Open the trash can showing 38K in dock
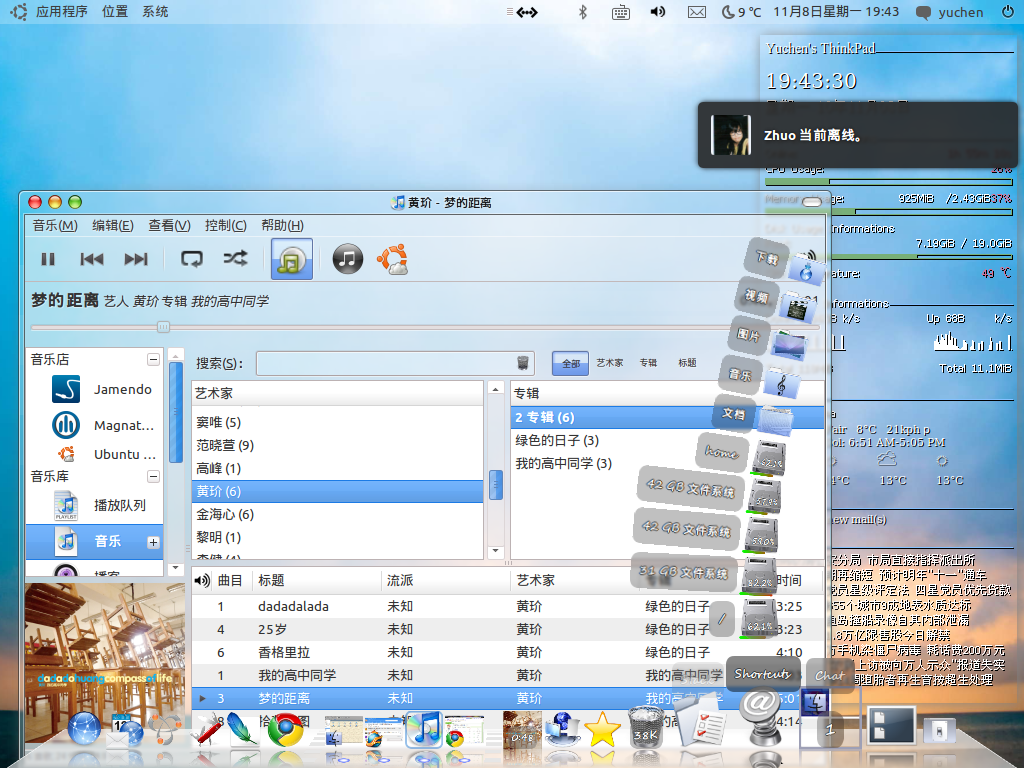 pyautogui.click(x=645, y=728)
